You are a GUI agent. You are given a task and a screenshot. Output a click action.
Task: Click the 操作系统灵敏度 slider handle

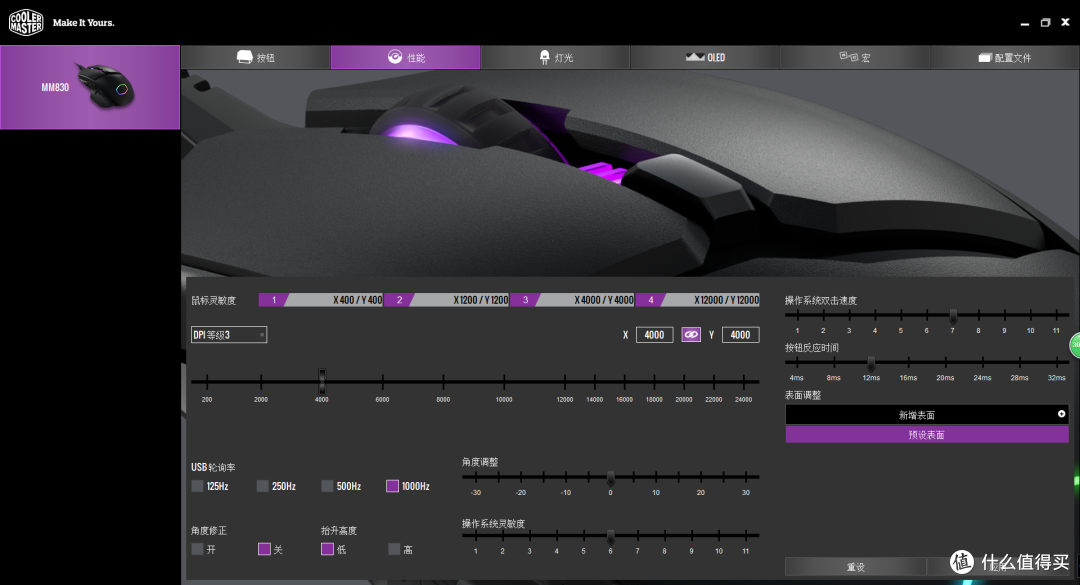click(610, 536)
